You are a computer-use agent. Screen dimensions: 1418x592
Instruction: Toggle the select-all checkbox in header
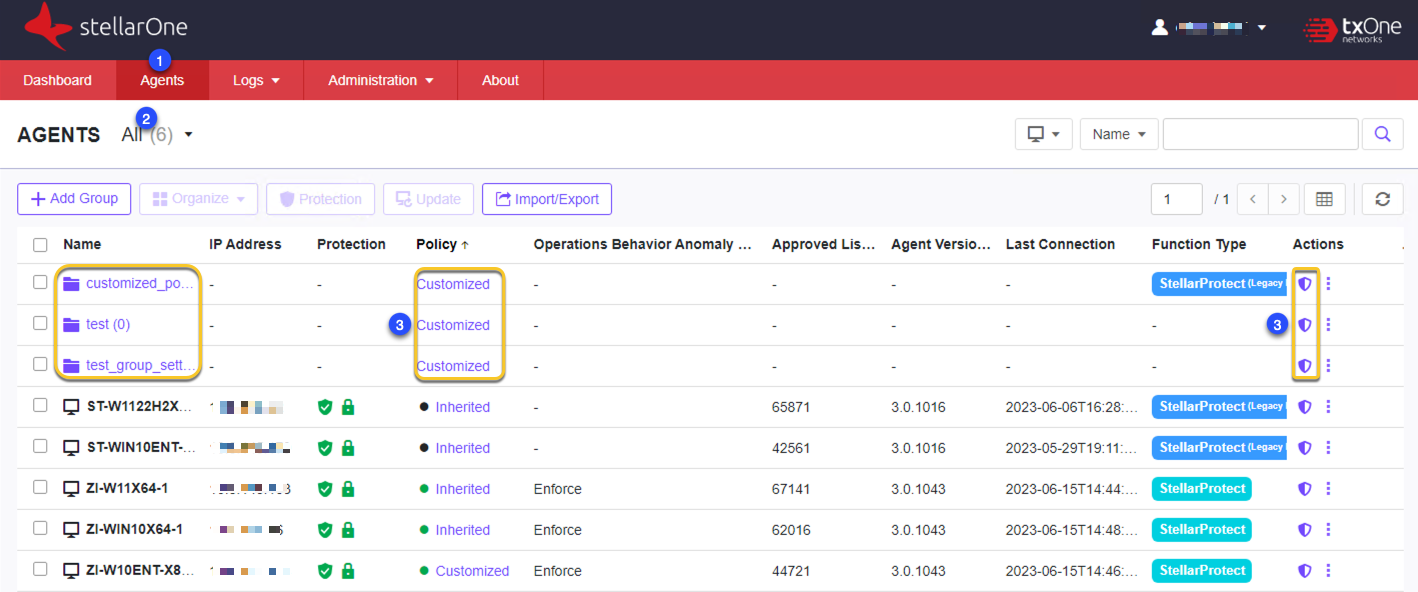point(40,245)
